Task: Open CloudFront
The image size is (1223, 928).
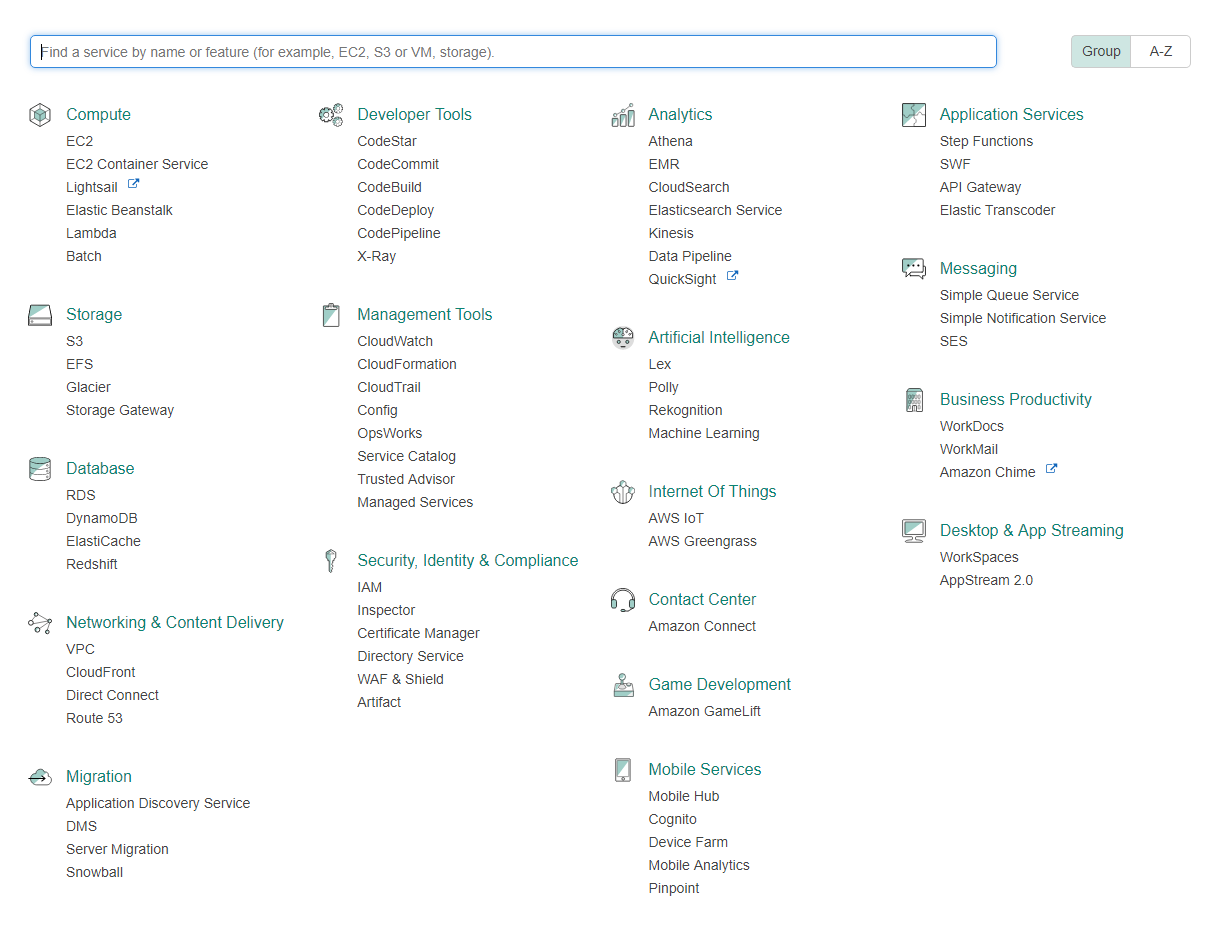Action: coord(101,673)
